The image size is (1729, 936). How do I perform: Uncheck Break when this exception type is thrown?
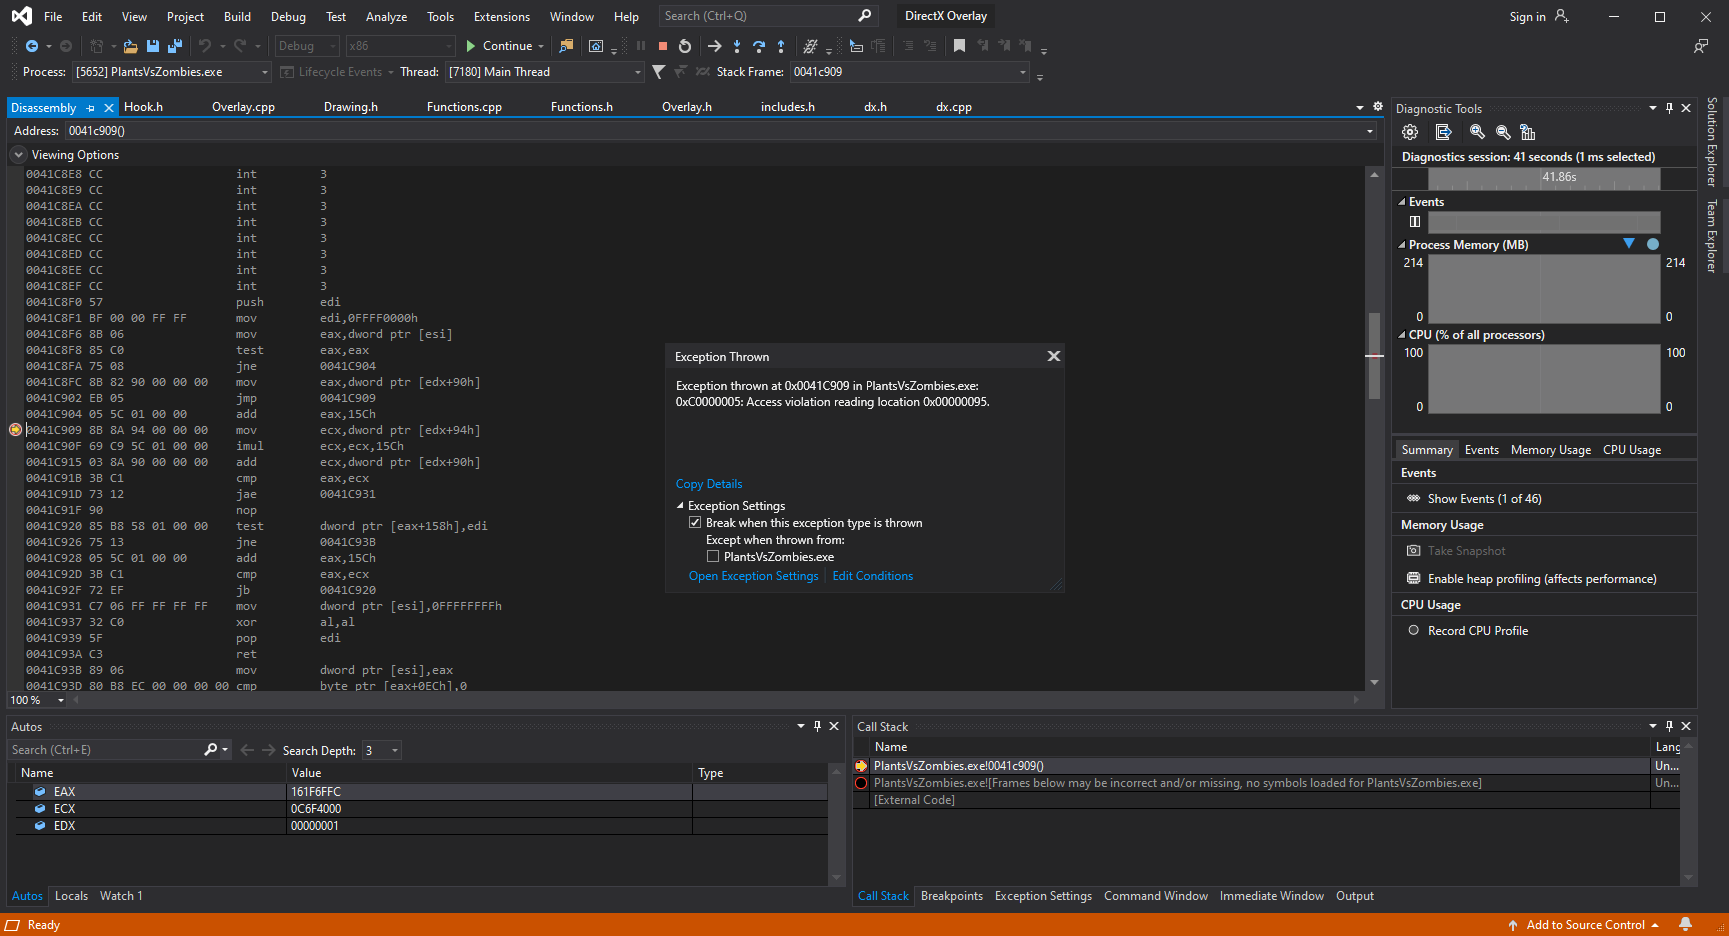point(695,523)
